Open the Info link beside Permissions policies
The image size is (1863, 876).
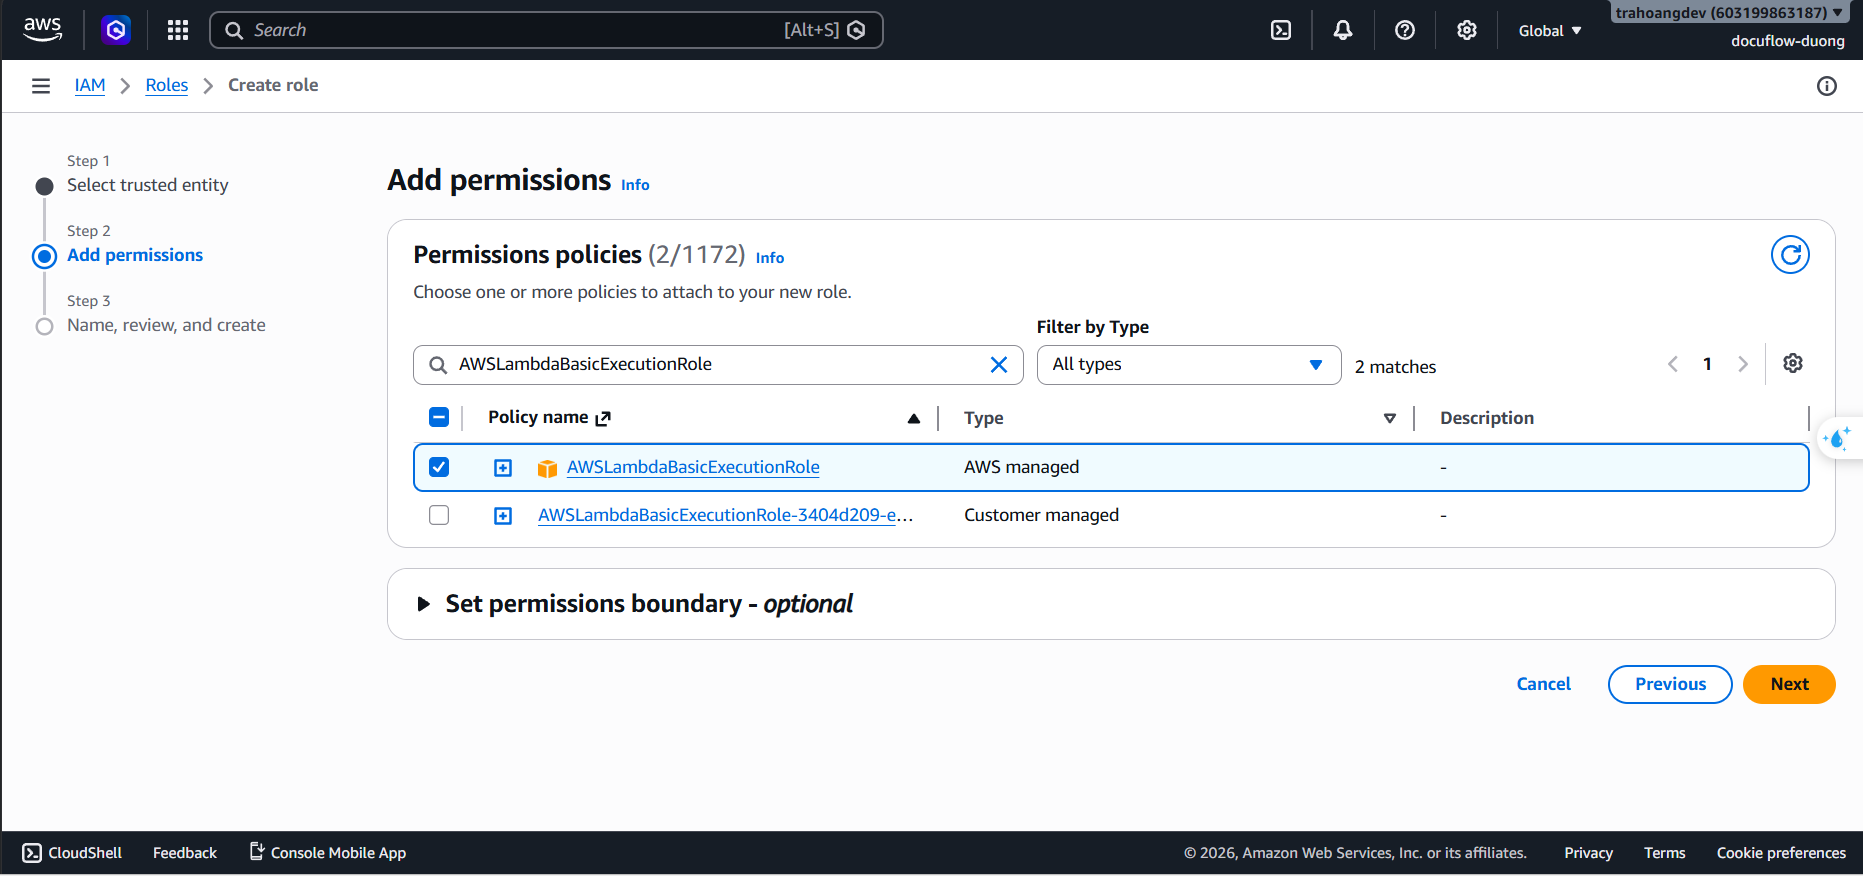[770, 258]
